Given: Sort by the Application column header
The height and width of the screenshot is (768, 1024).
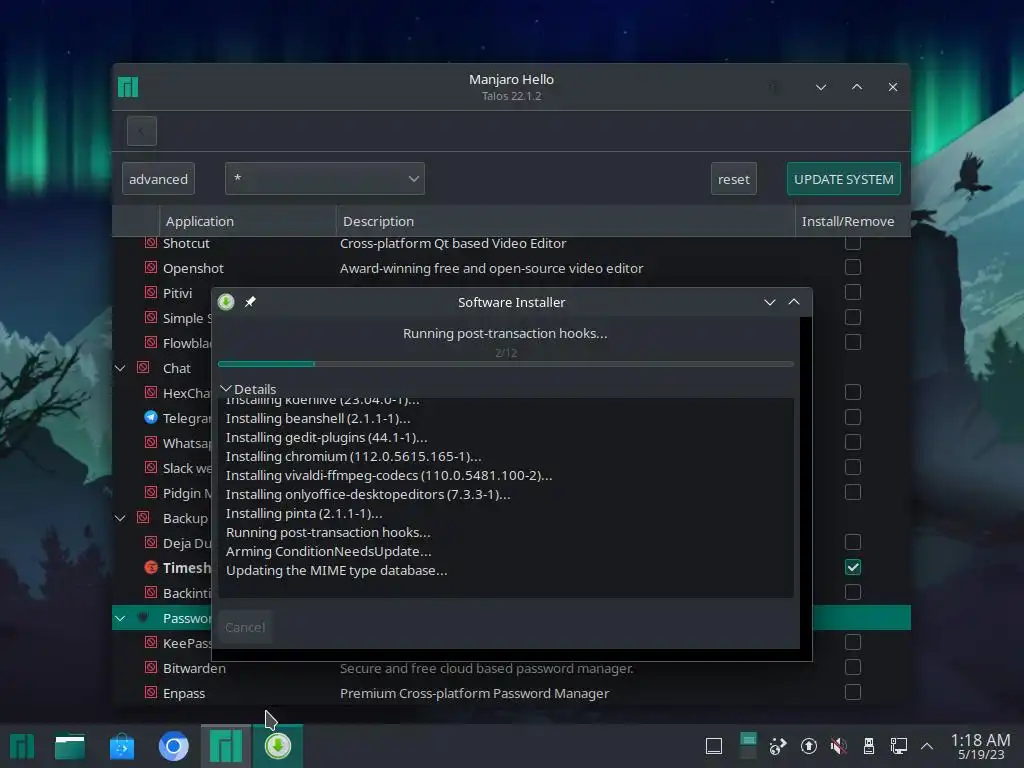Looking at the screenshot, I should pyautogui.click(x=248, y=221).
